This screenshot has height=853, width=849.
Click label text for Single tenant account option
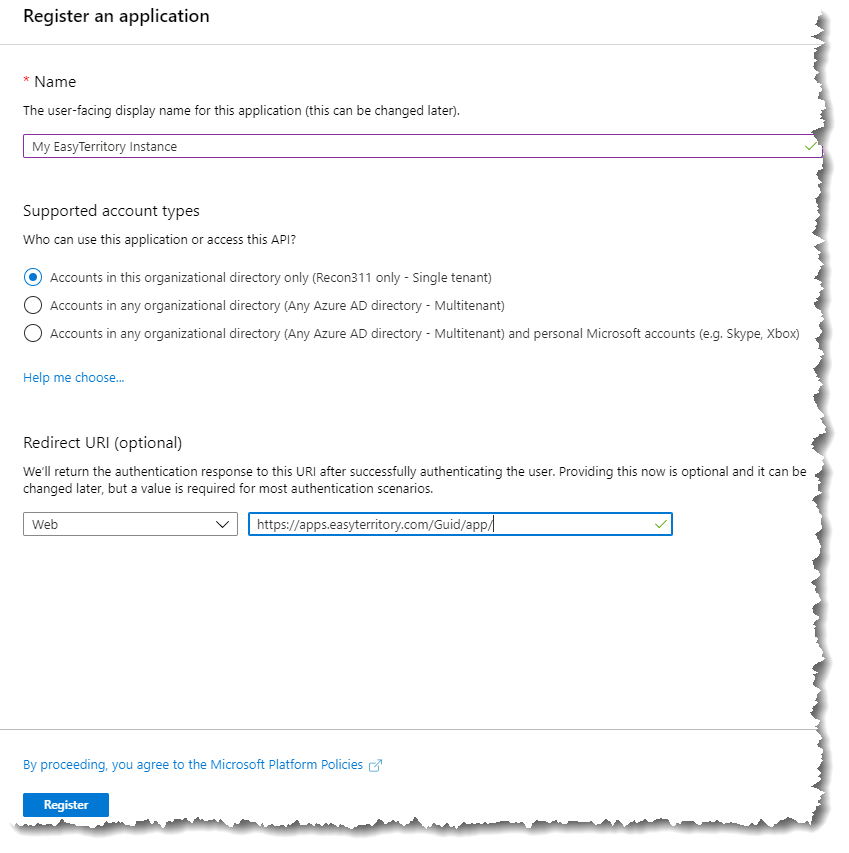point(271,277)
